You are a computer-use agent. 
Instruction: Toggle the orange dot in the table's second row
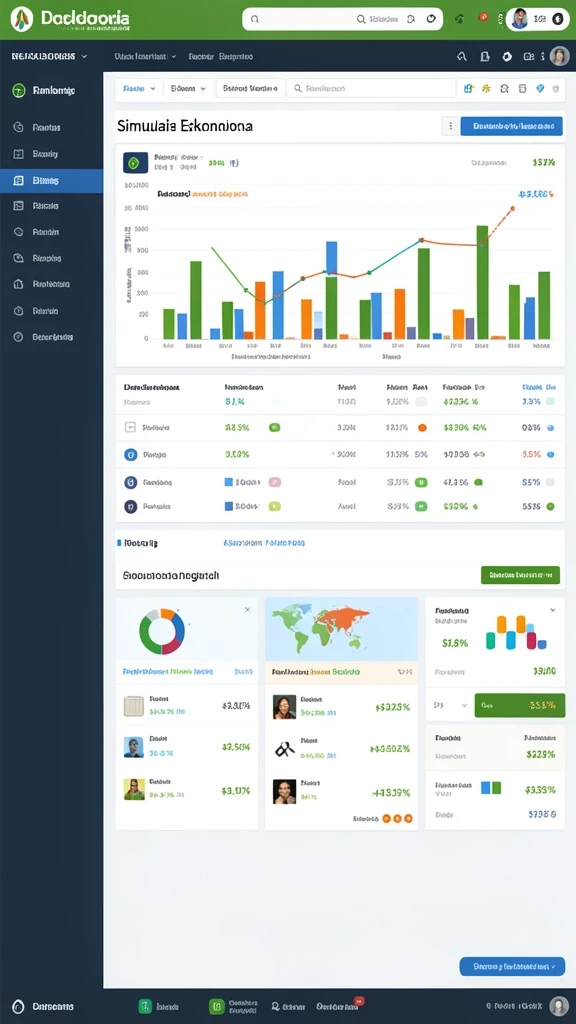coord(422,428)
